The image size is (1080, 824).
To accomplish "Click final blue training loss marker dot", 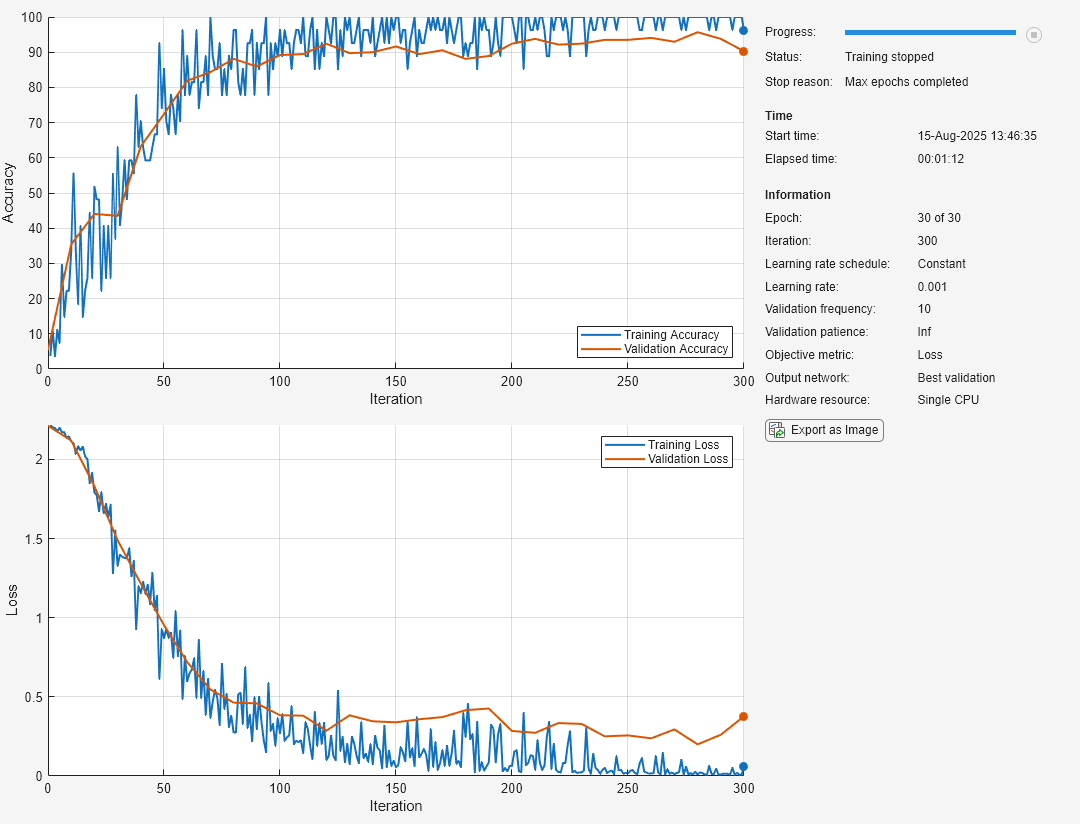I will (743, 766).
